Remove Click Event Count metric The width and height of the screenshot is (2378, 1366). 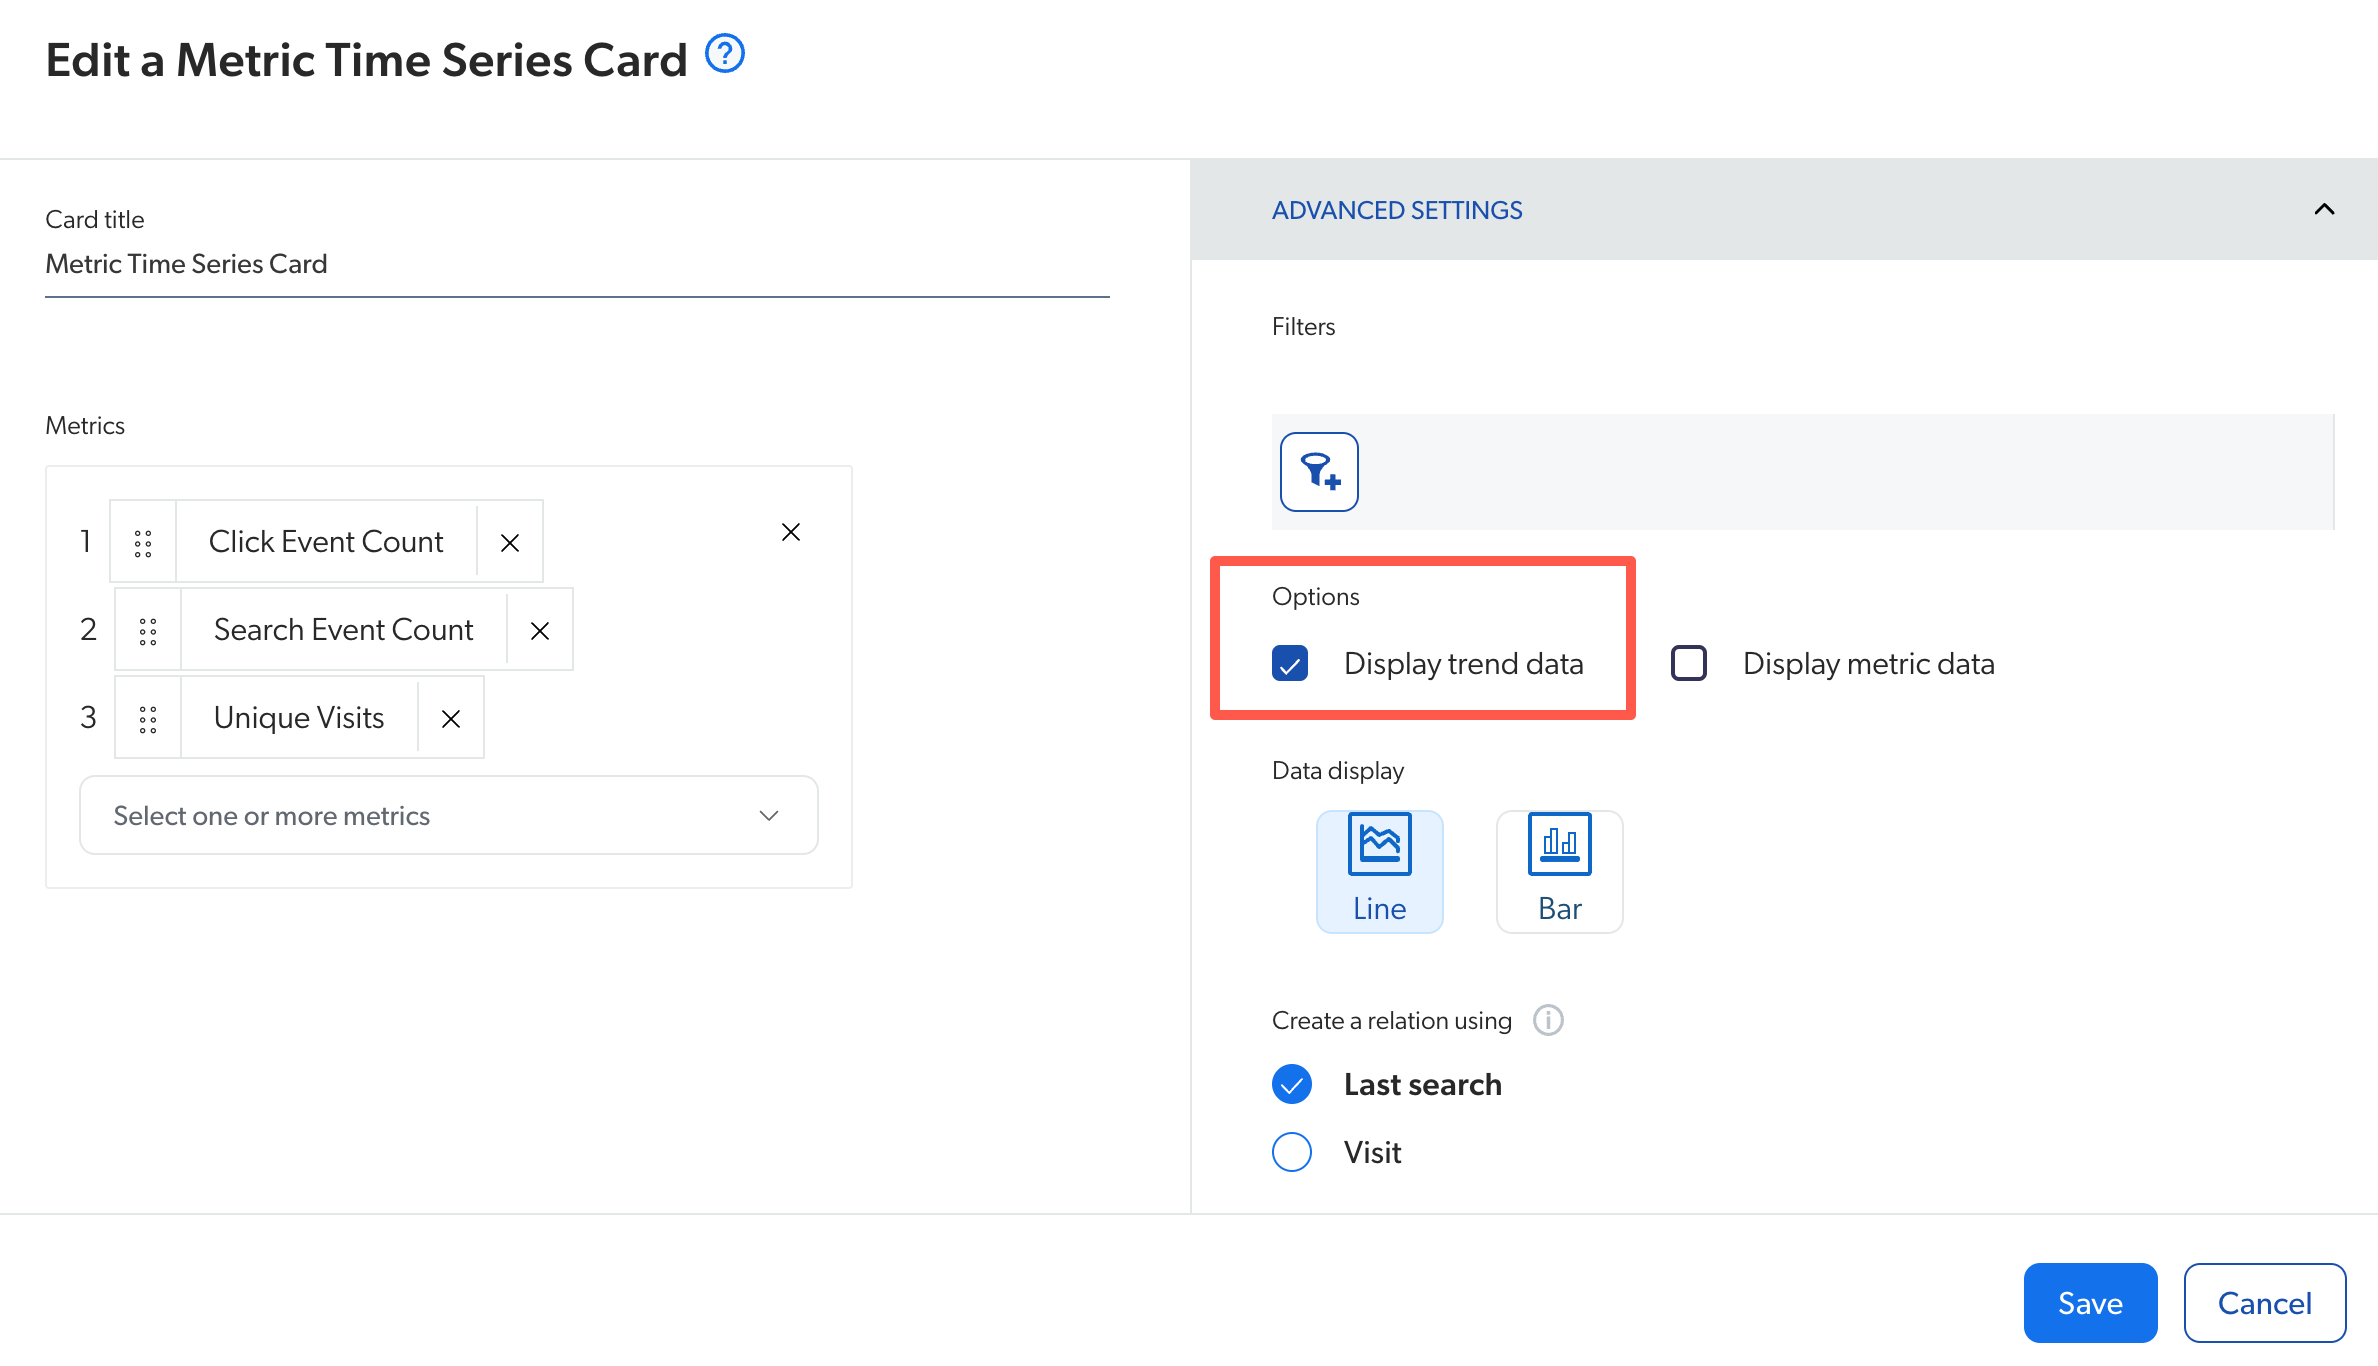pos(508,542)
